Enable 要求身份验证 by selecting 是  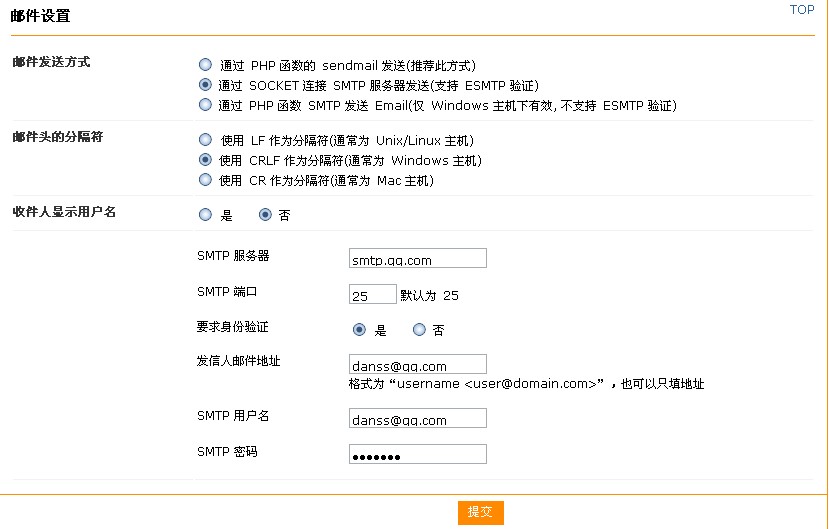[x=359, y=330]
